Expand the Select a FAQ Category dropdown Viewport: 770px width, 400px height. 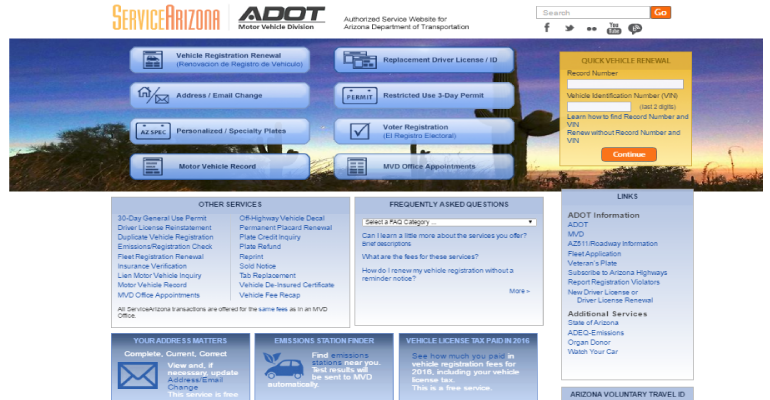pyautogui.click(x=449, y=221)
